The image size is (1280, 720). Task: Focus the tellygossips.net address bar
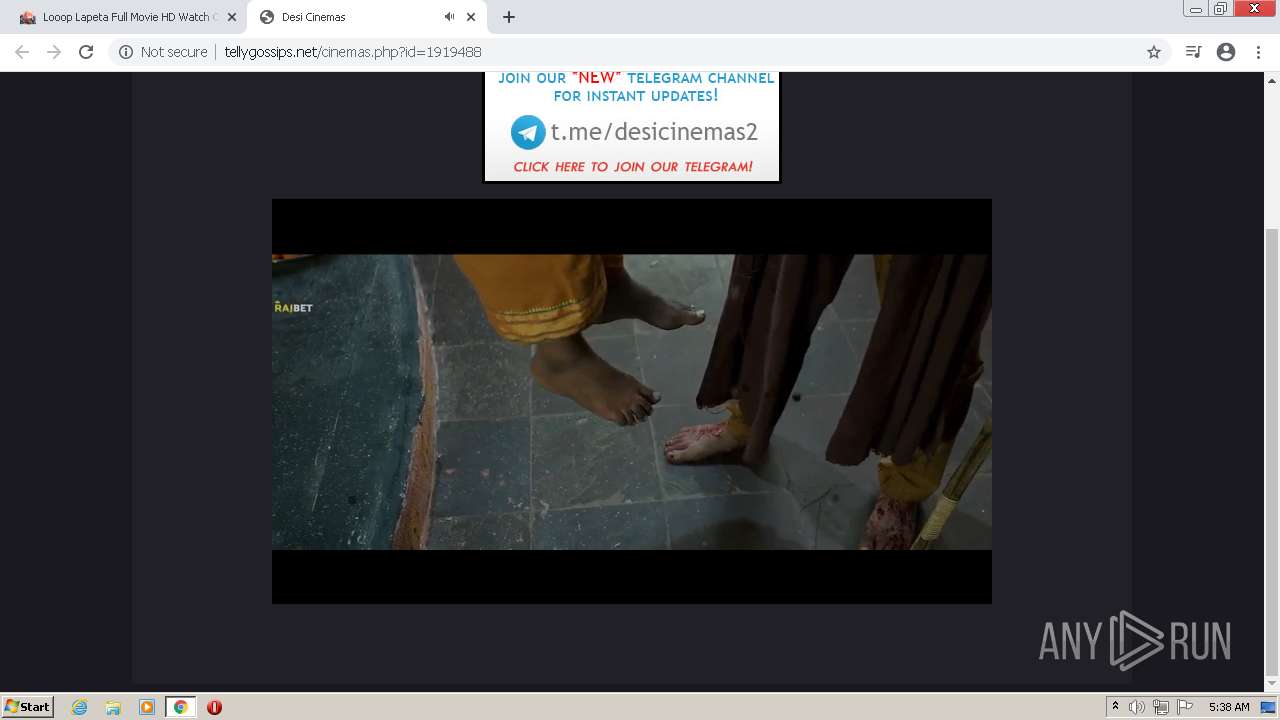[640, 52]
